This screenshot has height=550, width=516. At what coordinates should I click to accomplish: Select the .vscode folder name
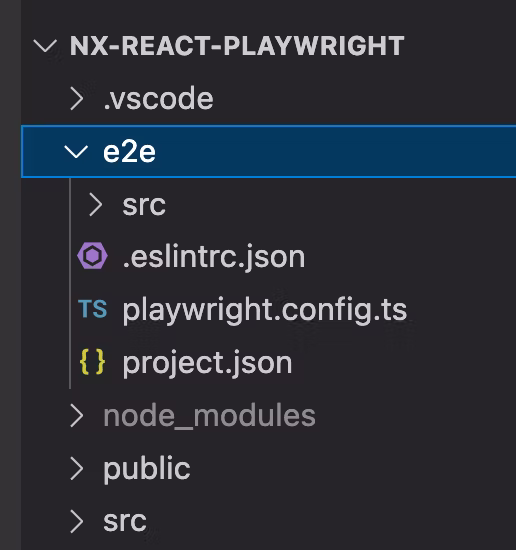coord(158,99)
